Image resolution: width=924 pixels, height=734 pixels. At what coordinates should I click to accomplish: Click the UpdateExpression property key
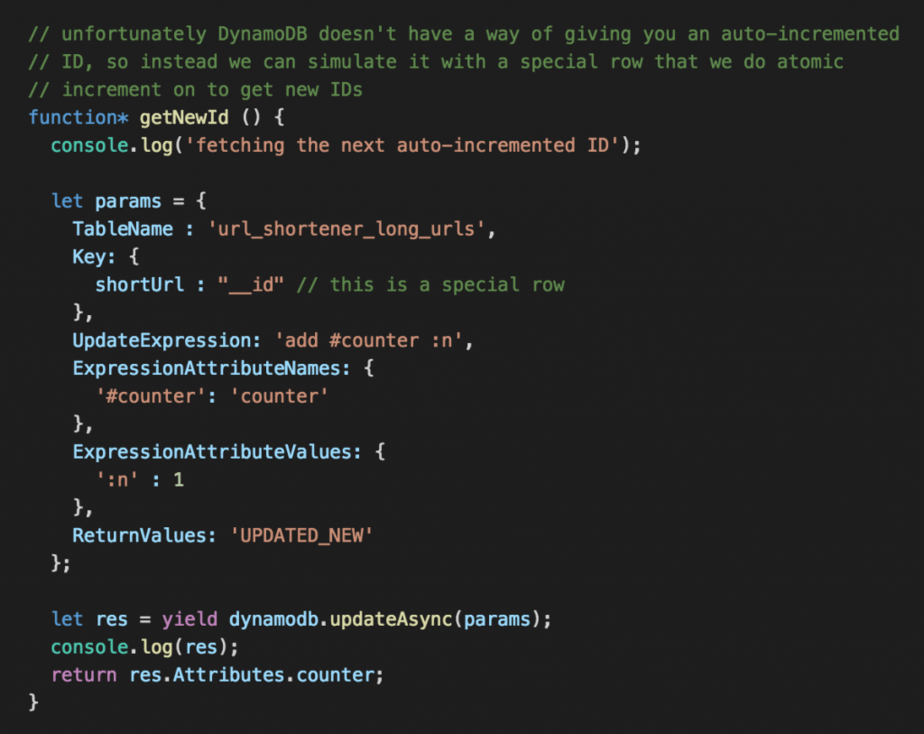161,341
